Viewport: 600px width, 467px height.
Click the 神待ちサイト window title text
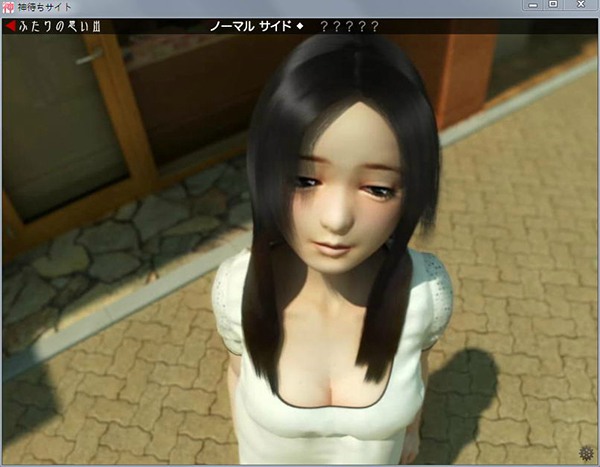[44, 7]
